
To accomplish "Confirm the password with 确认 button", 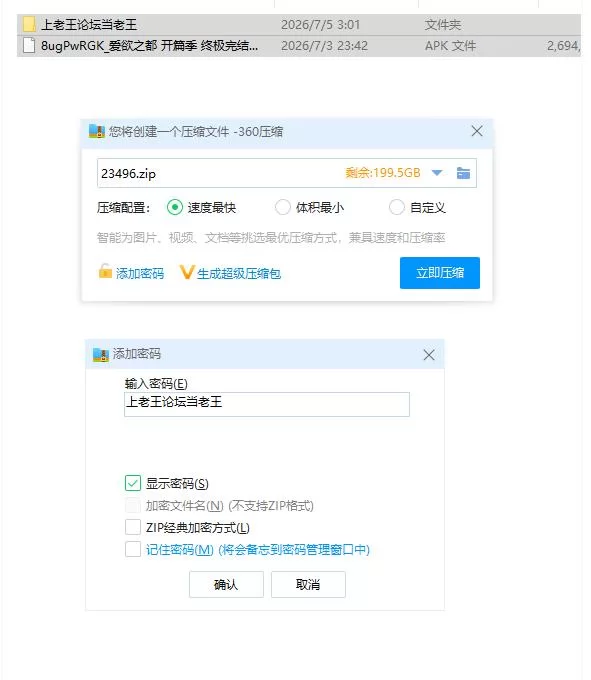I will [226, 585].
